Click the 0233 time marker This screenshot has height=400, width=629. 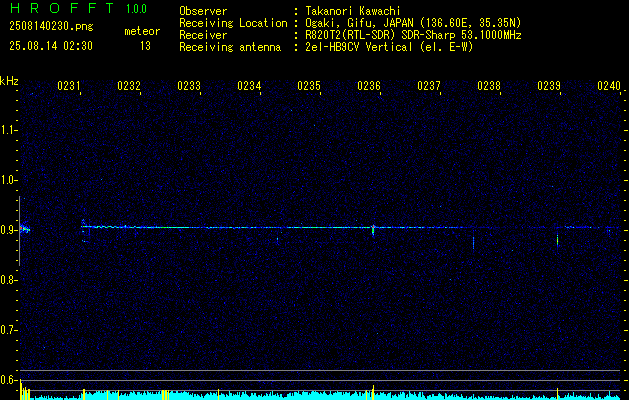189,86
